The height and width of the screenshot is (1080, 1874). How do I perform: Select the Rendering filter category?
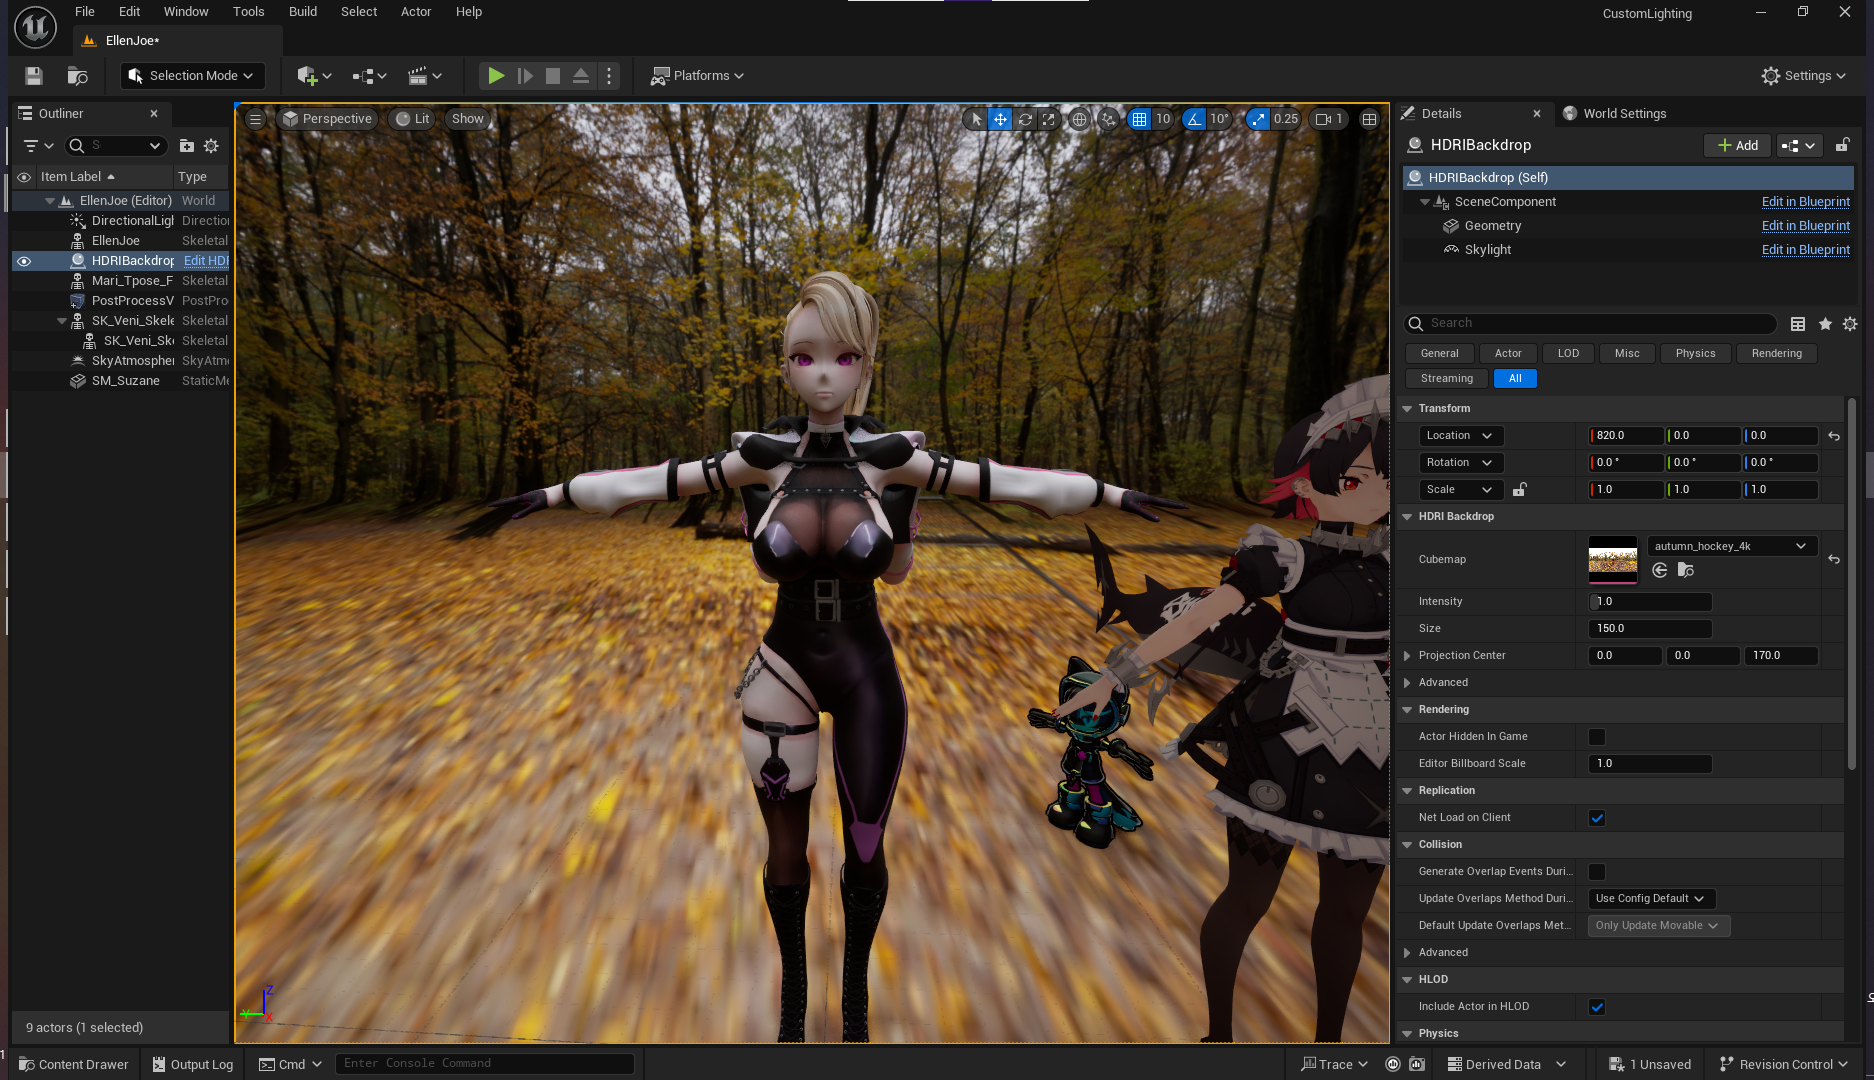pyautogui.click(x=1776, y=354)
